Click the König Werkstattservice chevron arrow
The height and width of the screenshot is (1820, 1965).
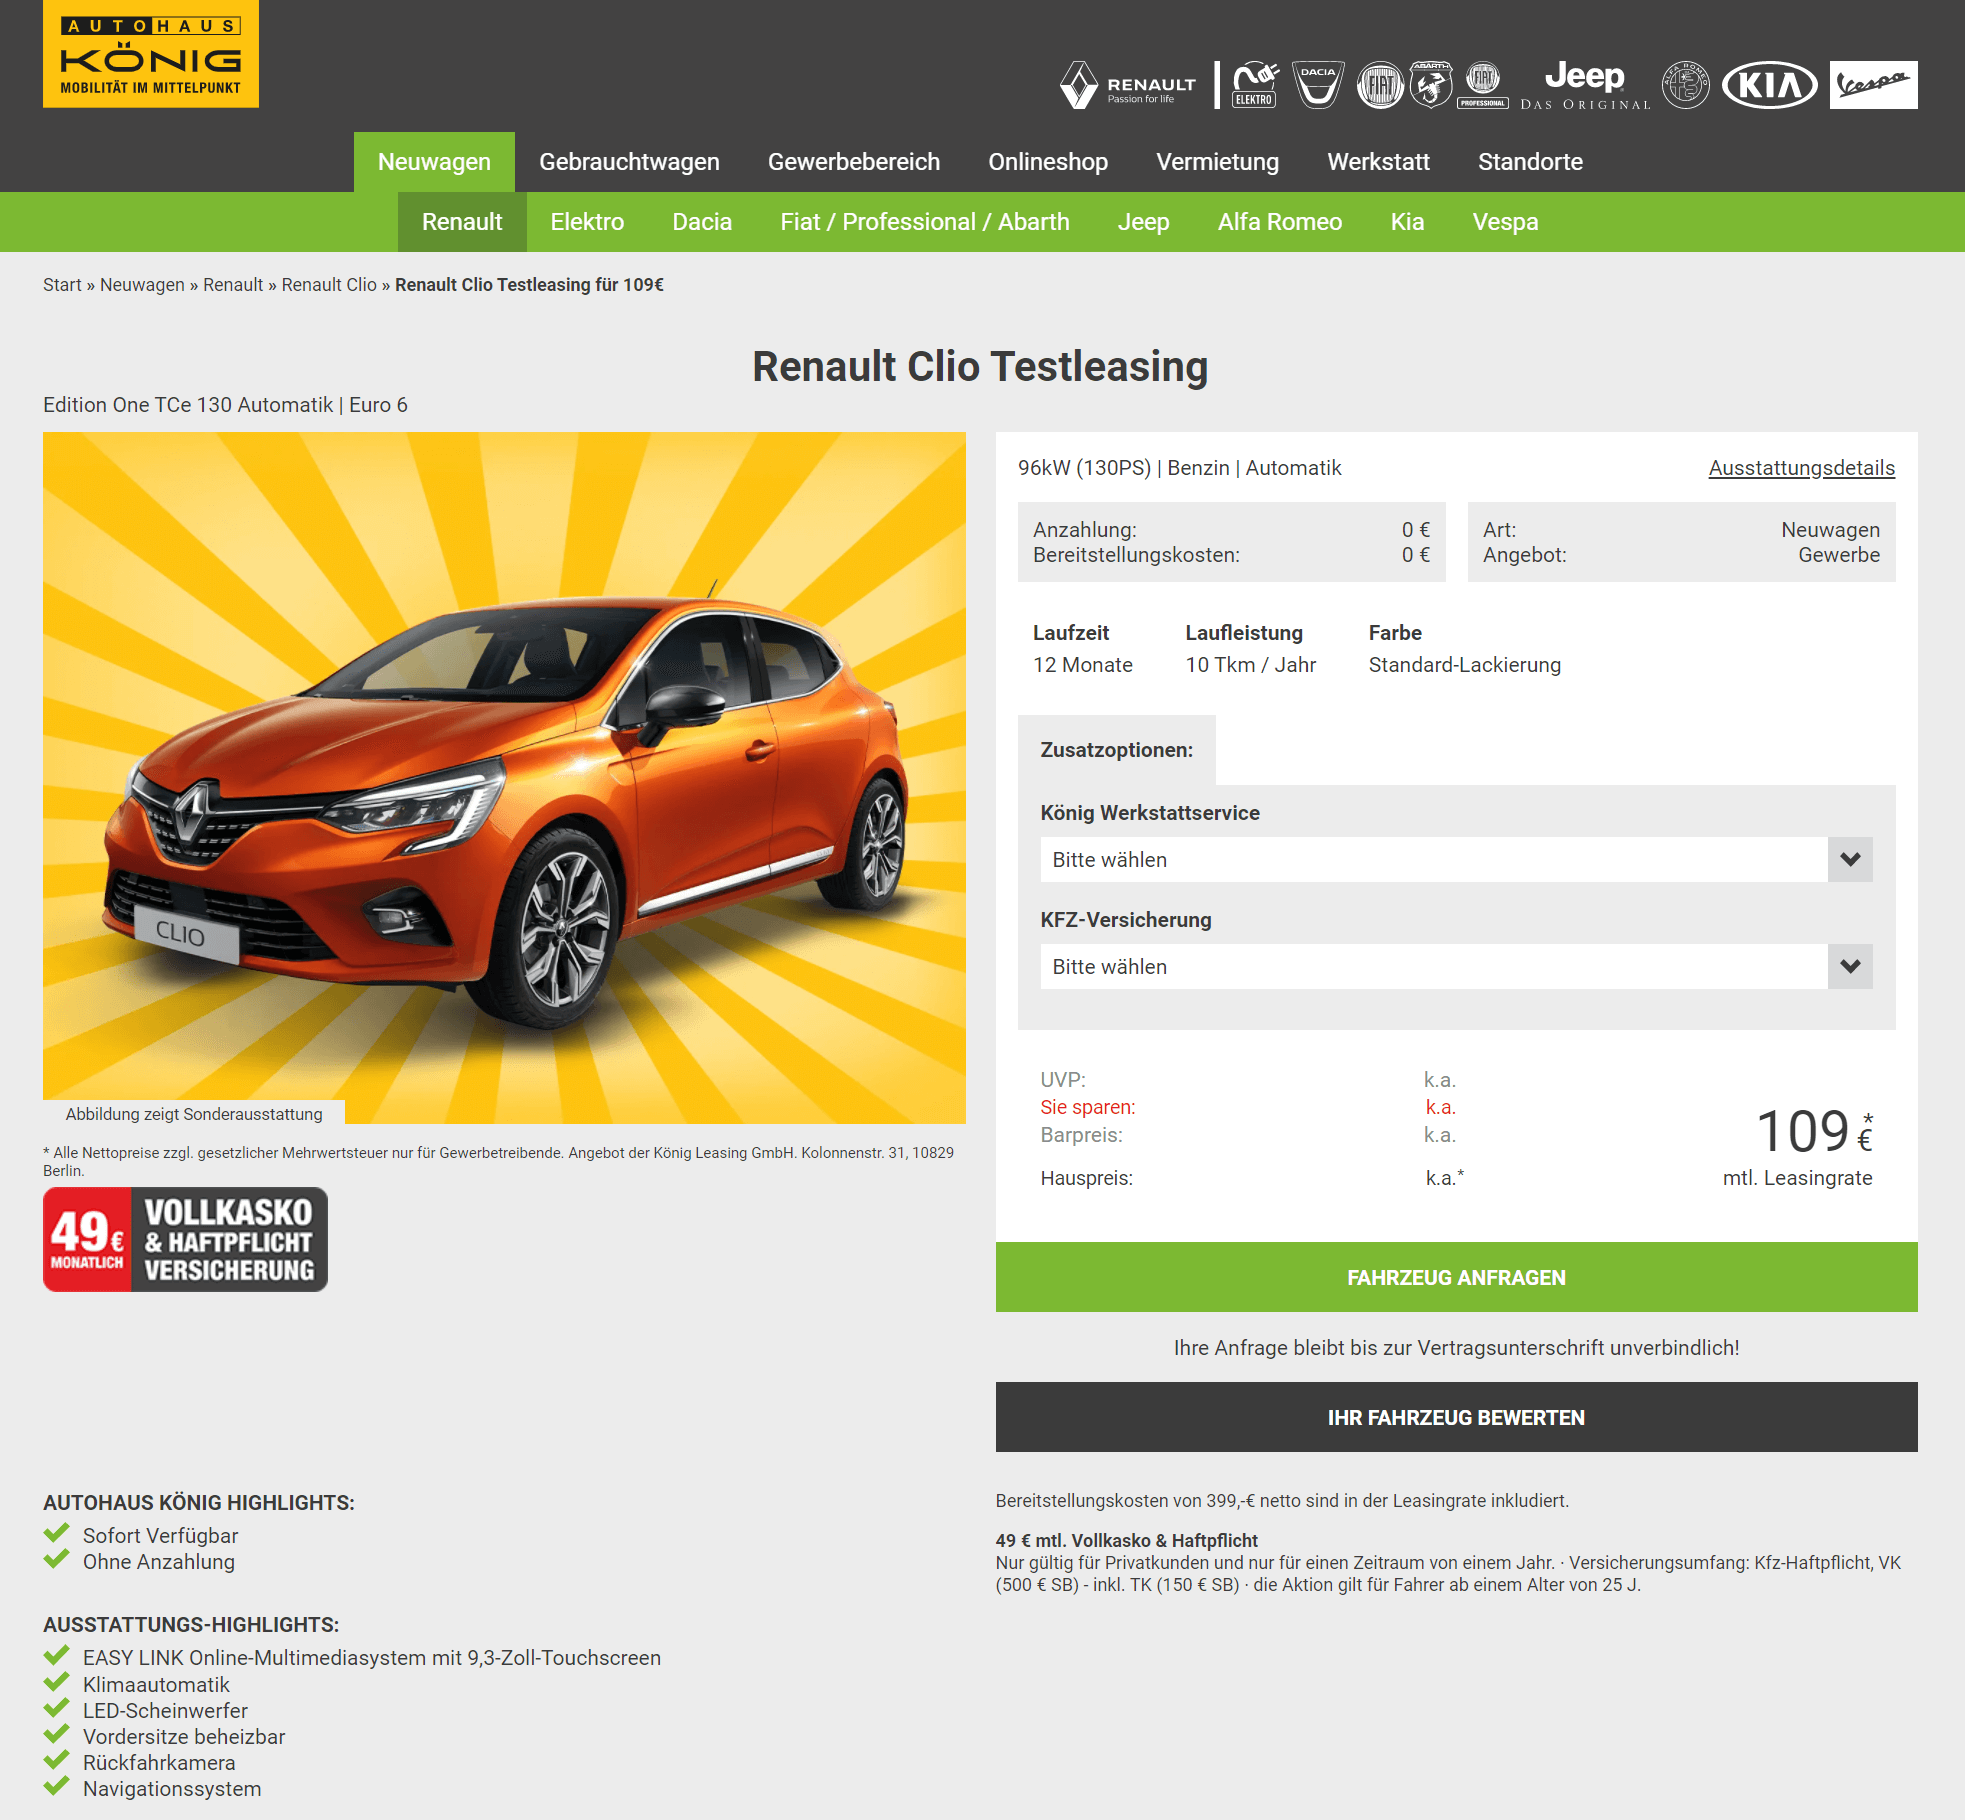pos(1850,860)
